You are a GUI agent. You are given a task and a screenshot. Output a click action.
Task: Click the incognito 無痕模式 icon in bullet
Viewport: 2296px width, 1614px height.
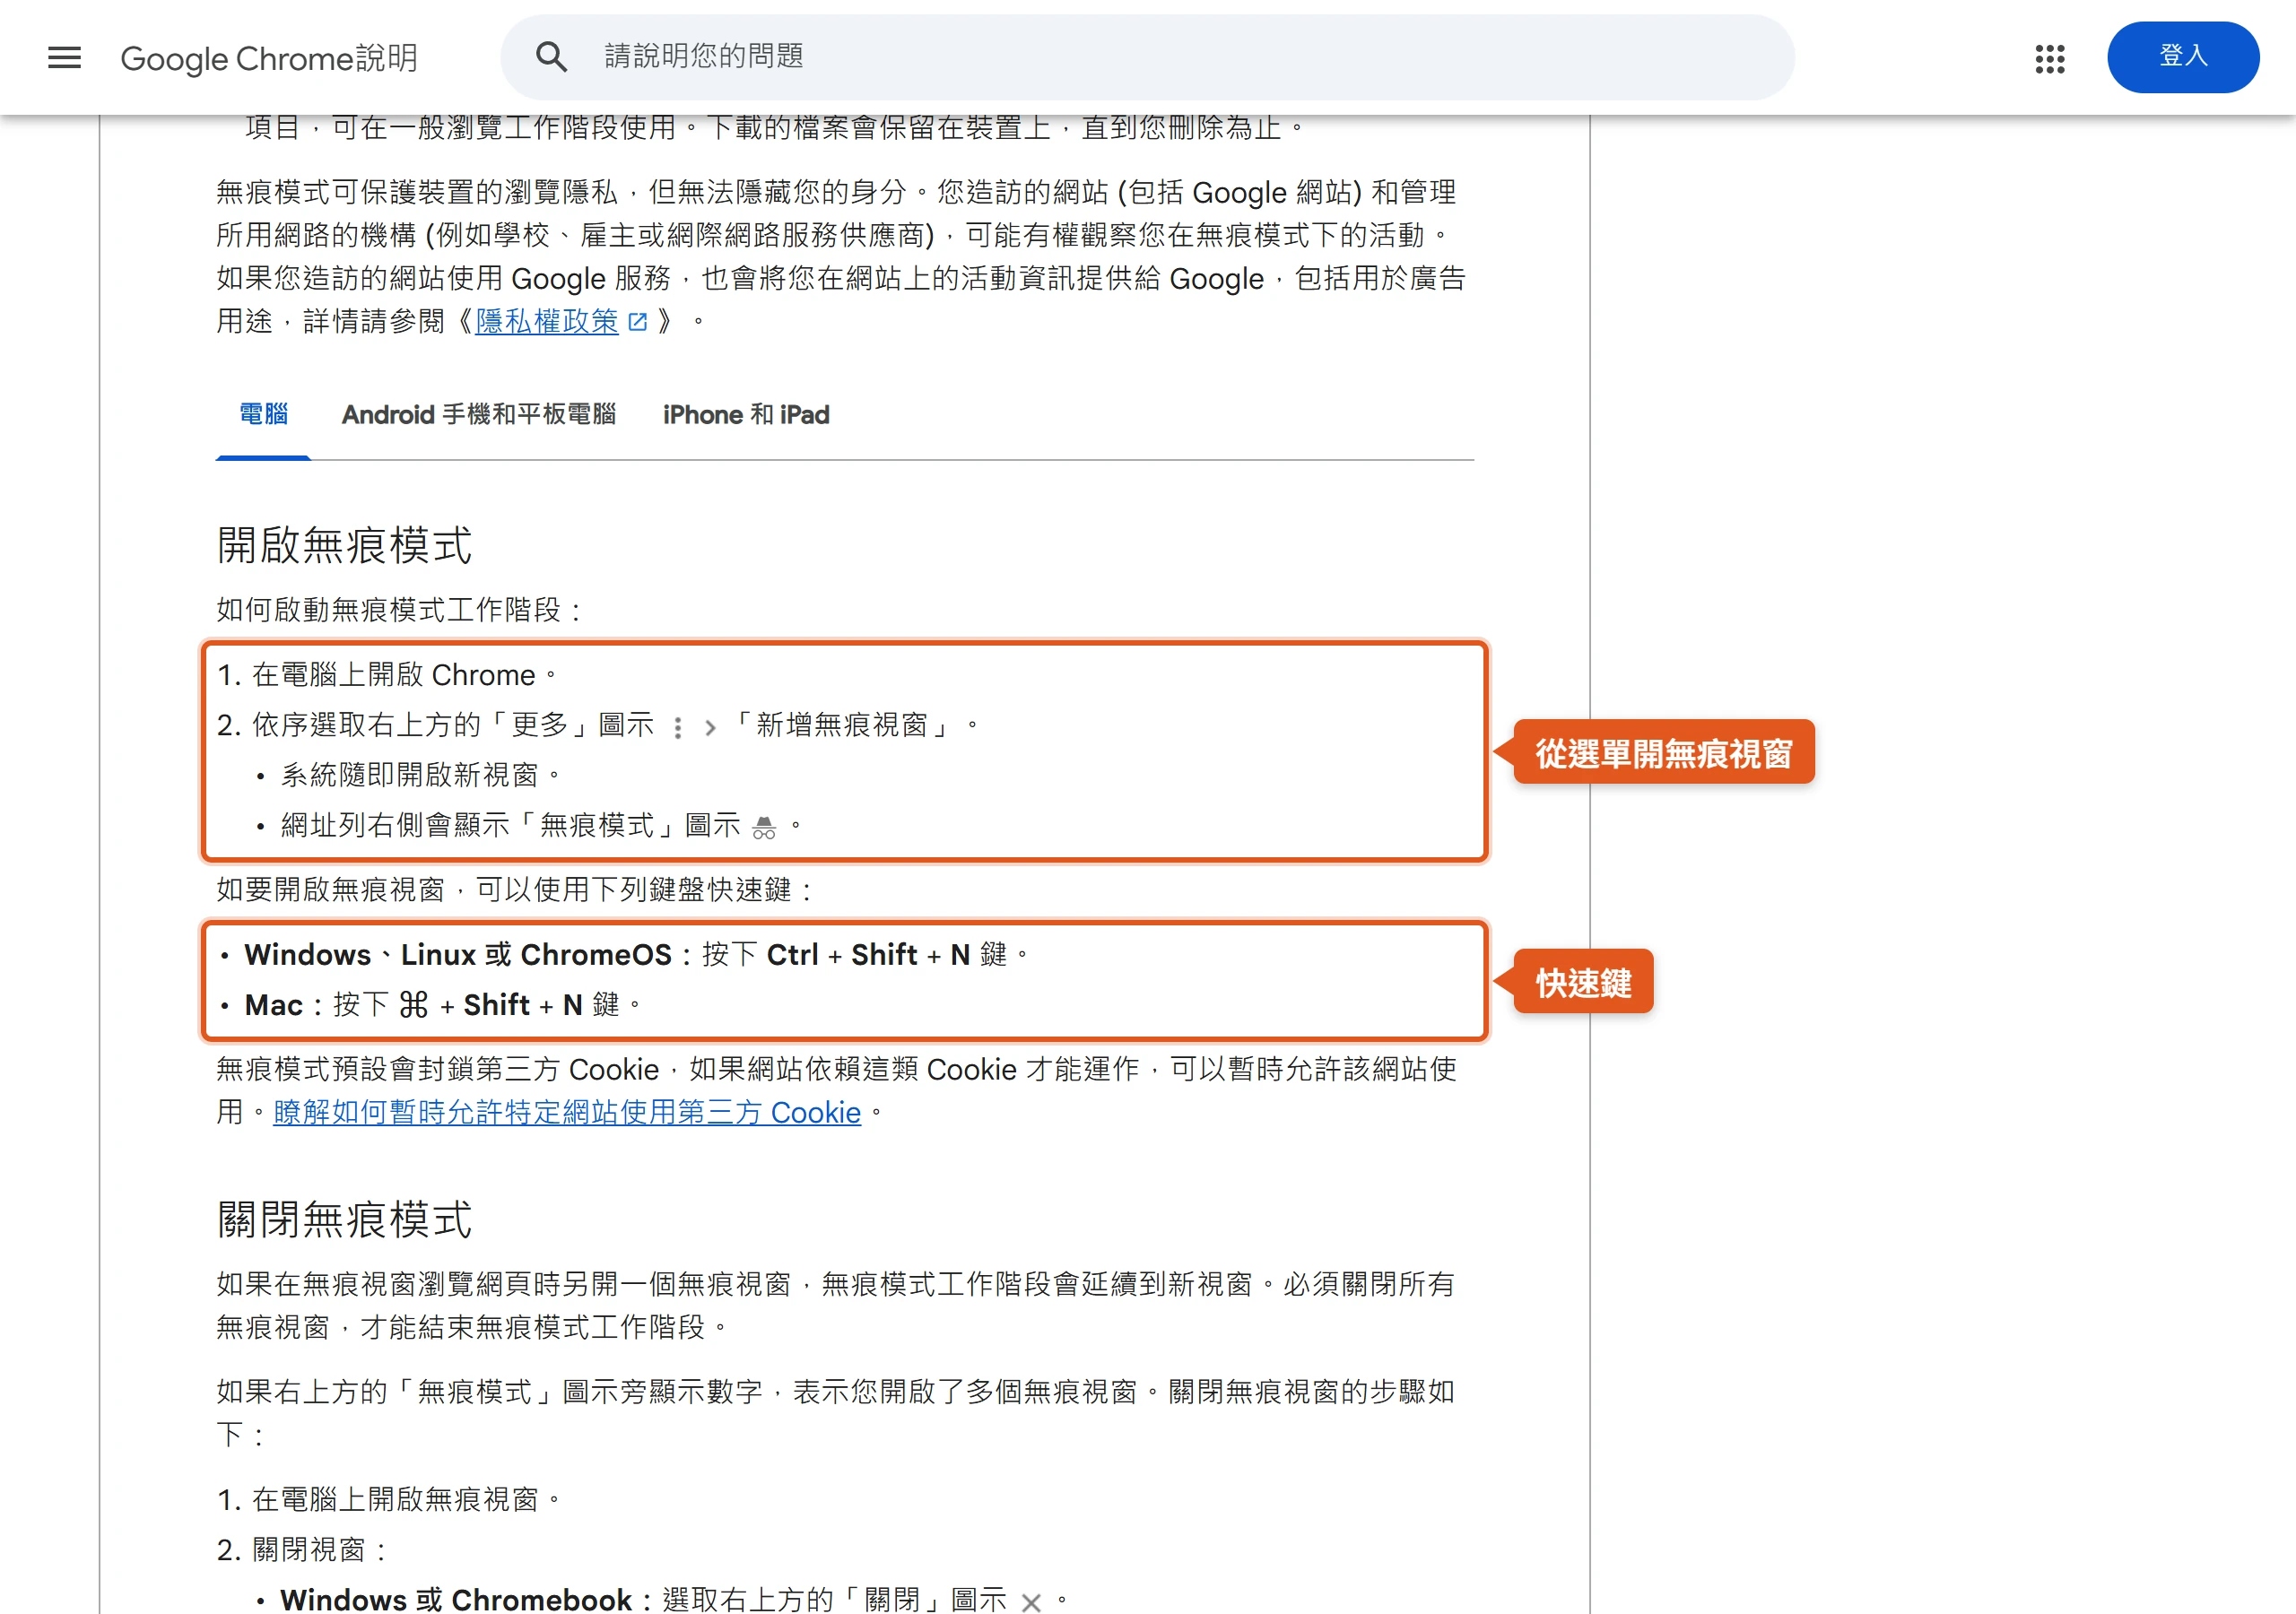click(764, 826)
